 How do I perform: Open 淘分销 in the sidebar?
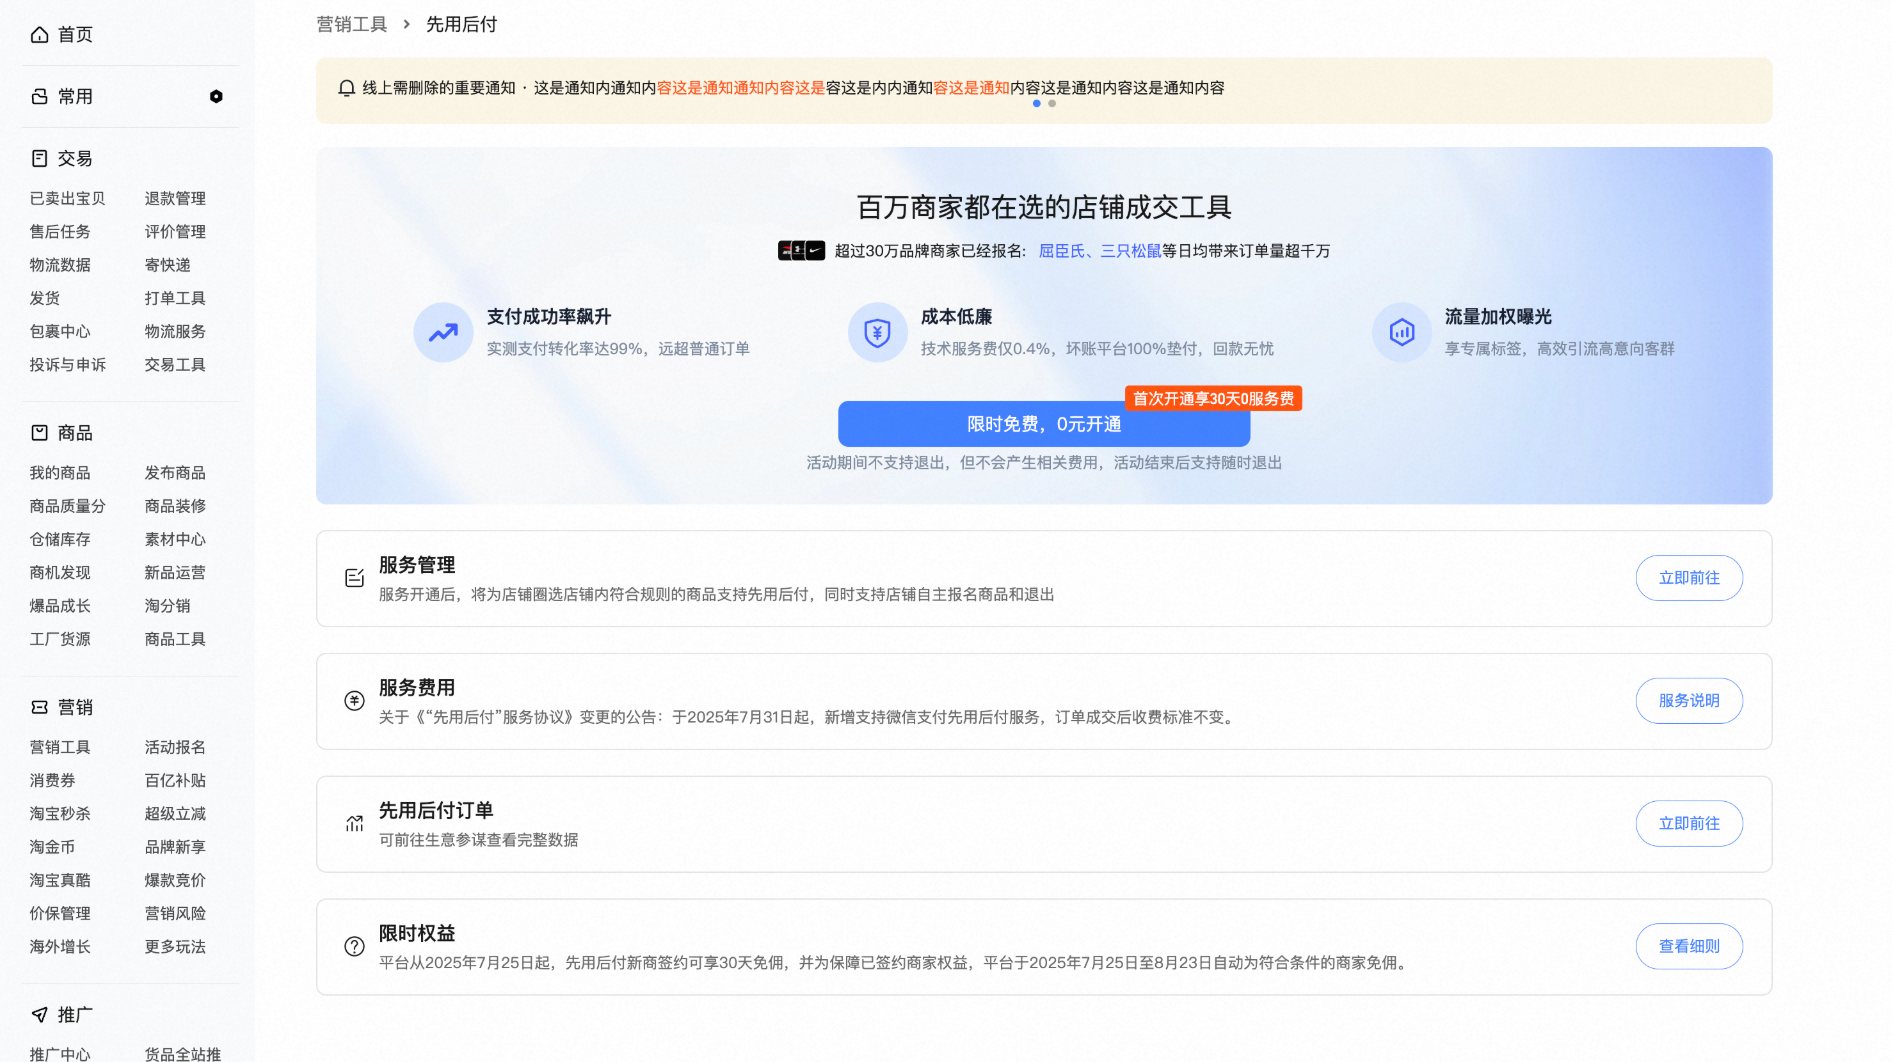coord(167,606)
